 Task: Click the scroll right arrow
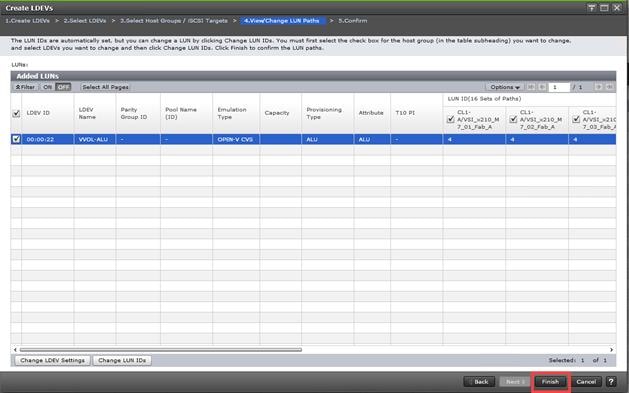click(x=611, y=350)
